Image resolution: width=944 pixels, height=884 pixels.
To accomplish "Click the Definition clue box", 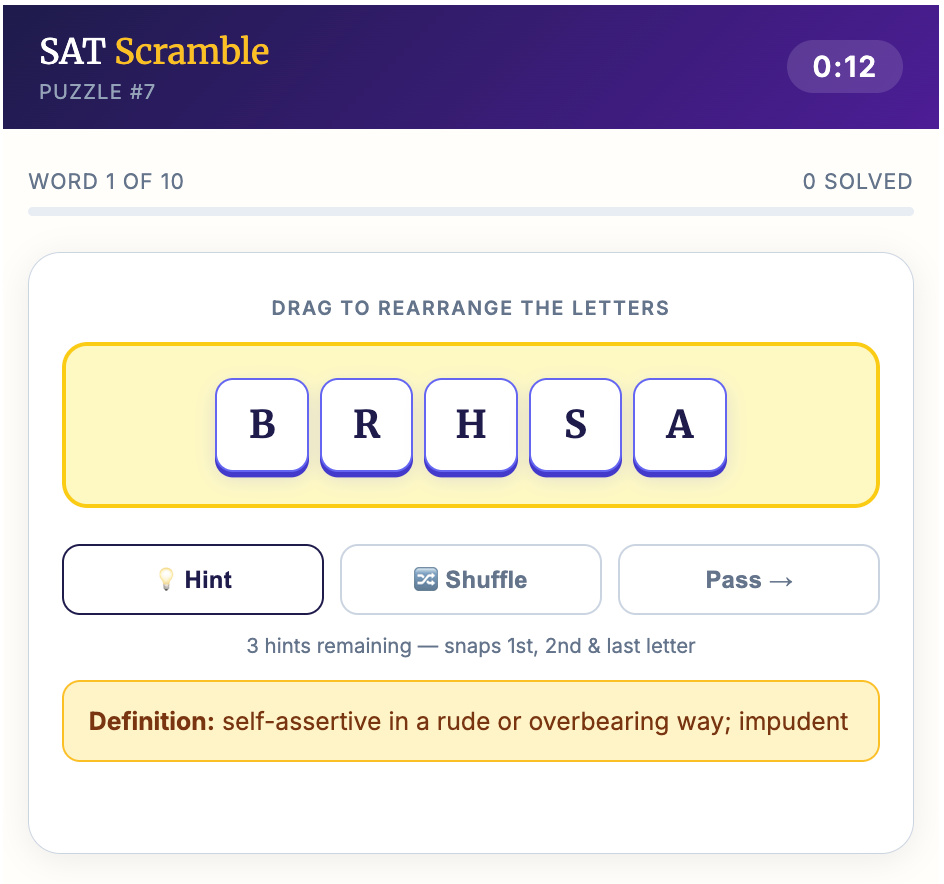I will coord(471,721).
